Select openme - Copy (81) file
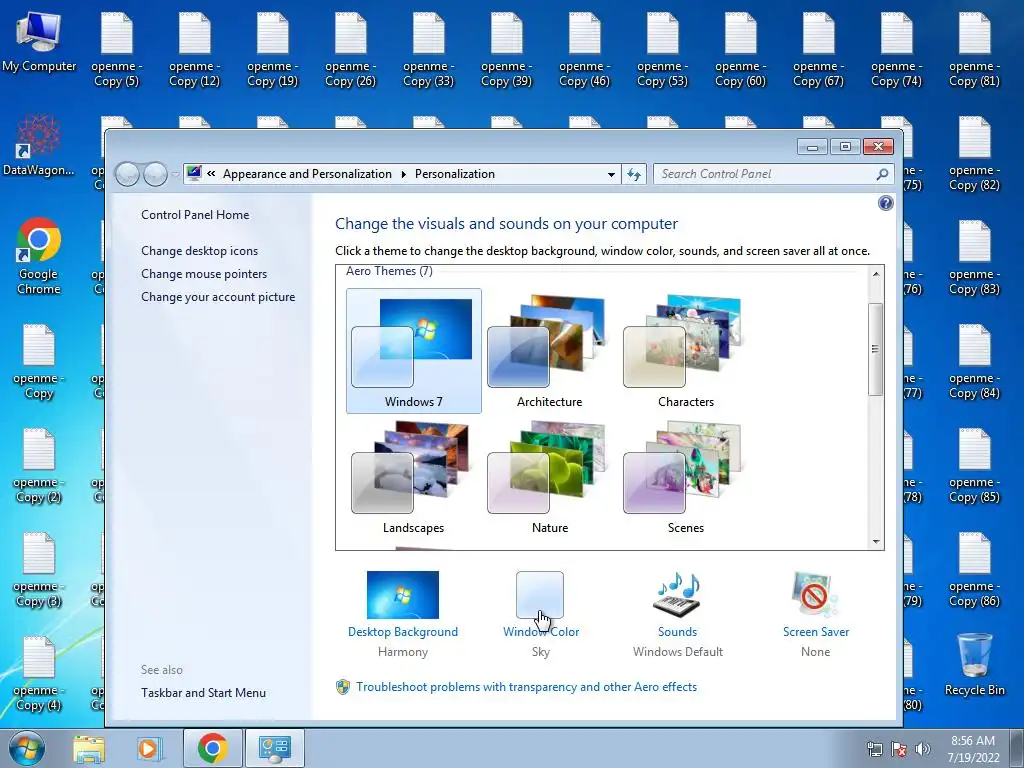1024x768 pixels. pos(974,50)
